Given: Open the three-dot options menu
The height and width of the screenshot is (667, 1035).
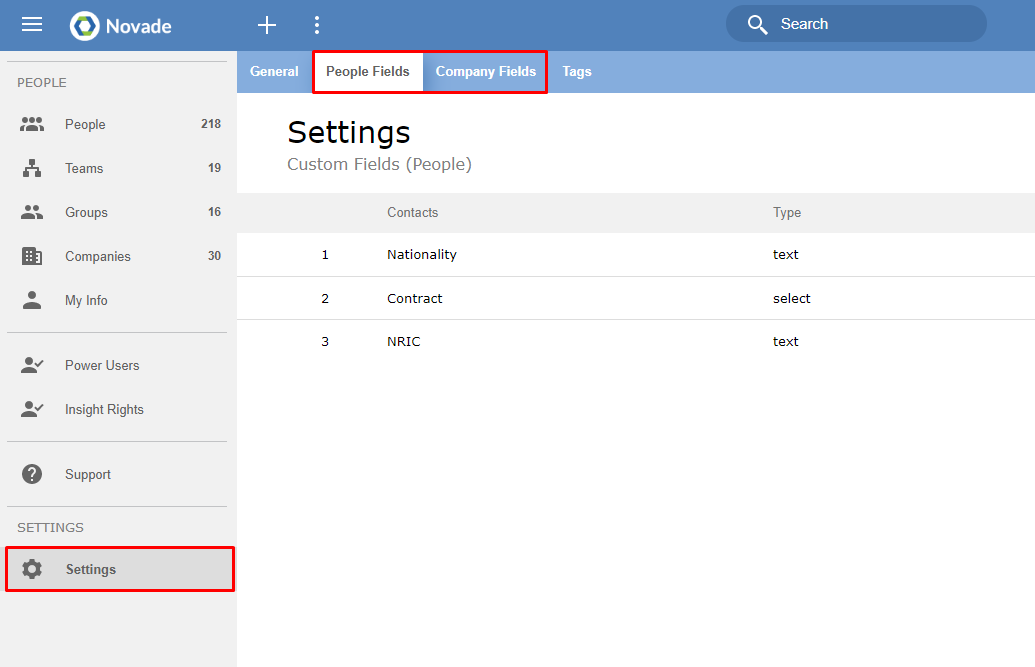Looking at the screenshot, I should pyautogui.click(x=317, y=25).
